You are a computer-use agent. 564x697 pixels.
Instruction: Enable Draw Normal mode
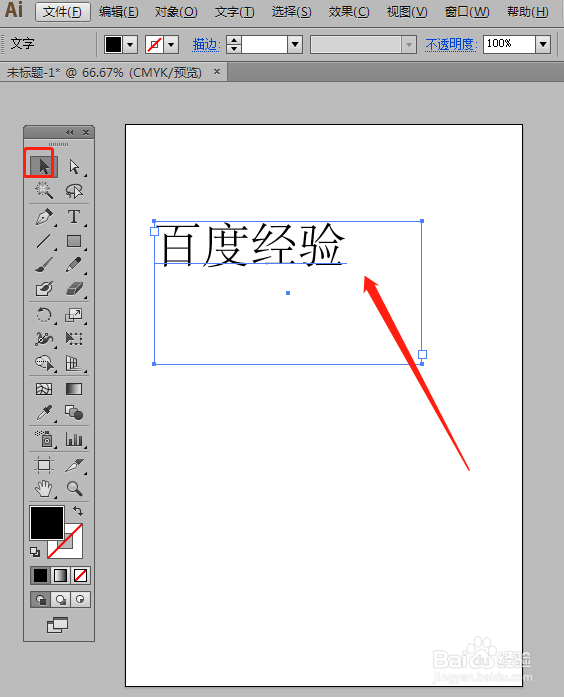40,600
